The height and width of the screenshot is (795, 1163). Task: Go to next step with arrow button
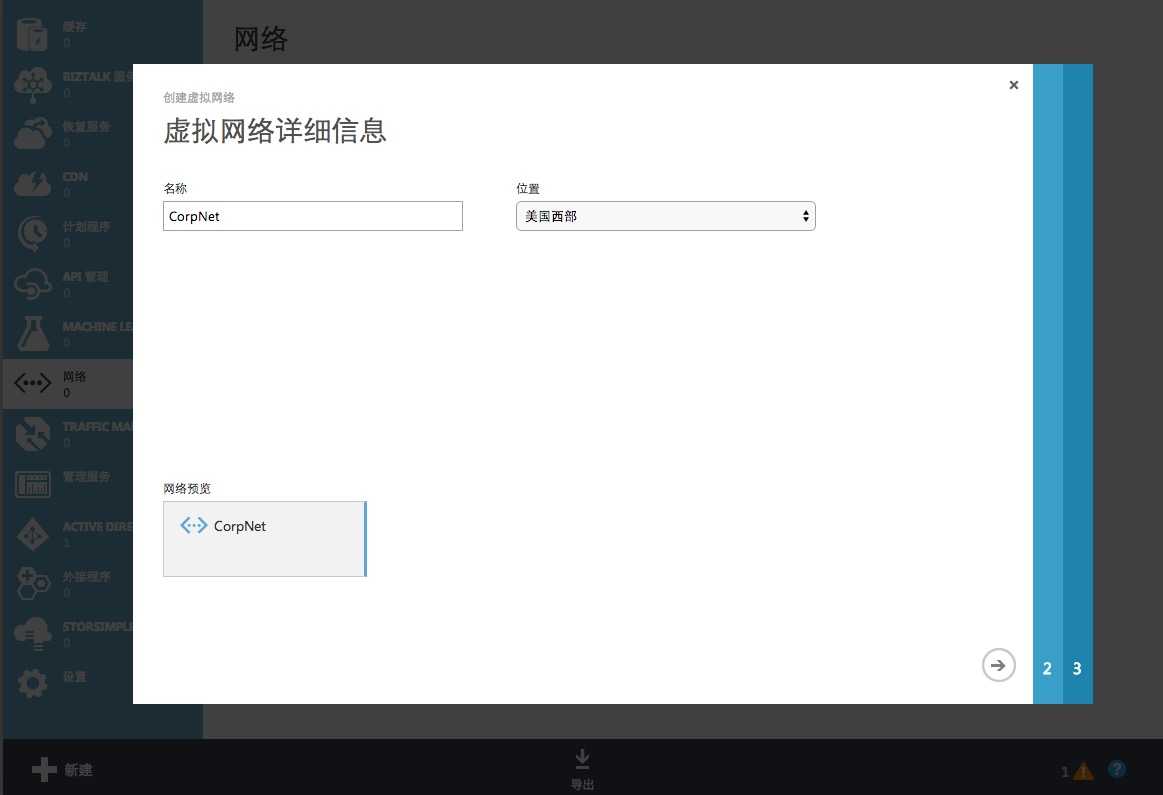click(998, 665)
